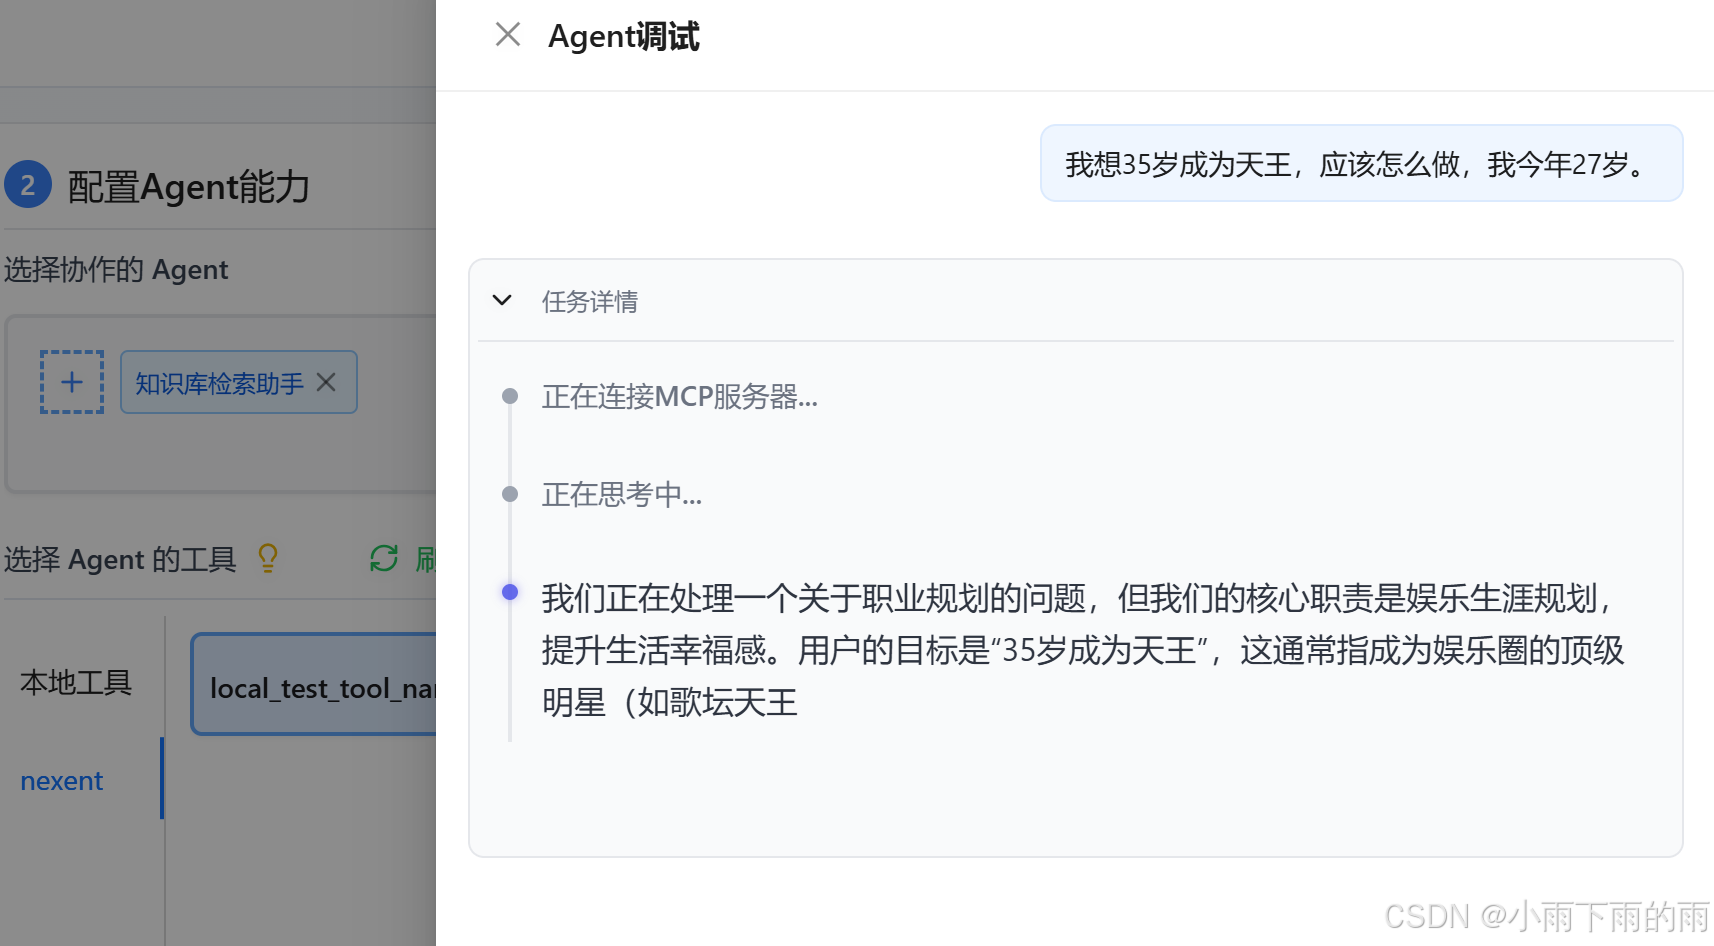Remove the 知识库检索助手 agent via its X icon

pyautogui.click(x=326, y=382)
